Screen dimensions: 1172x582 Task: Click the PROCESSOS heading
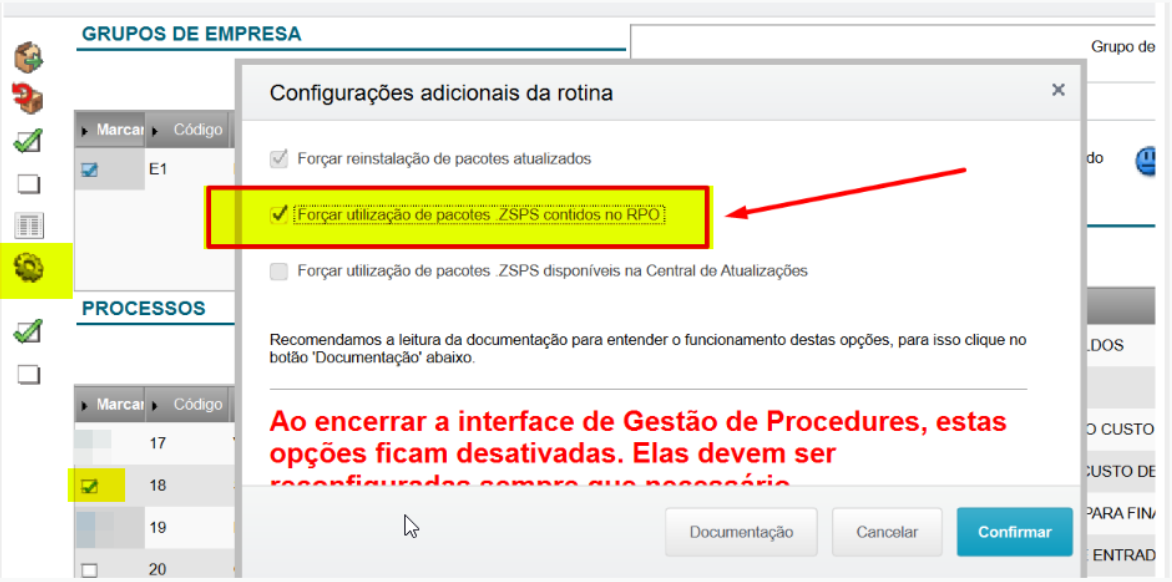[x=144, y=309]
